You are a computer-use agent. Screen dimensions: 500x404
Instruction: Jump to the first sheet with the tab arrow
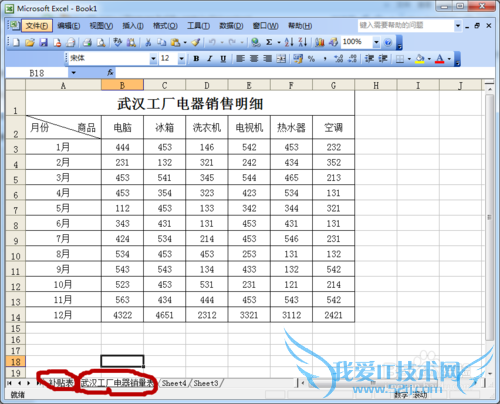10,383
